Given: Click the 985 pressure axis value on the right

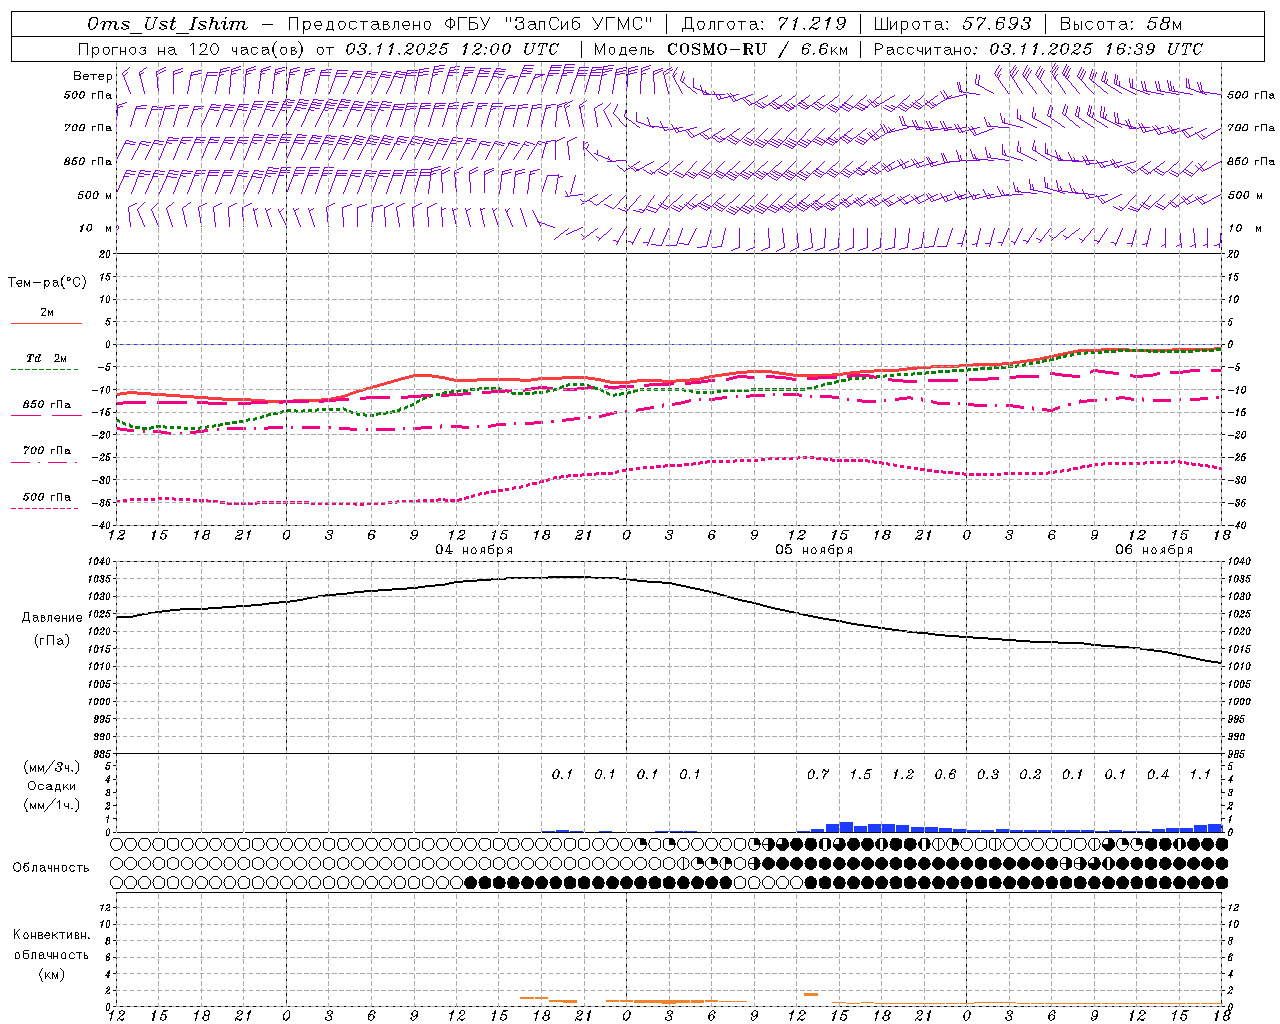Looking at the screenshot, I should (x=1237, y=754).
